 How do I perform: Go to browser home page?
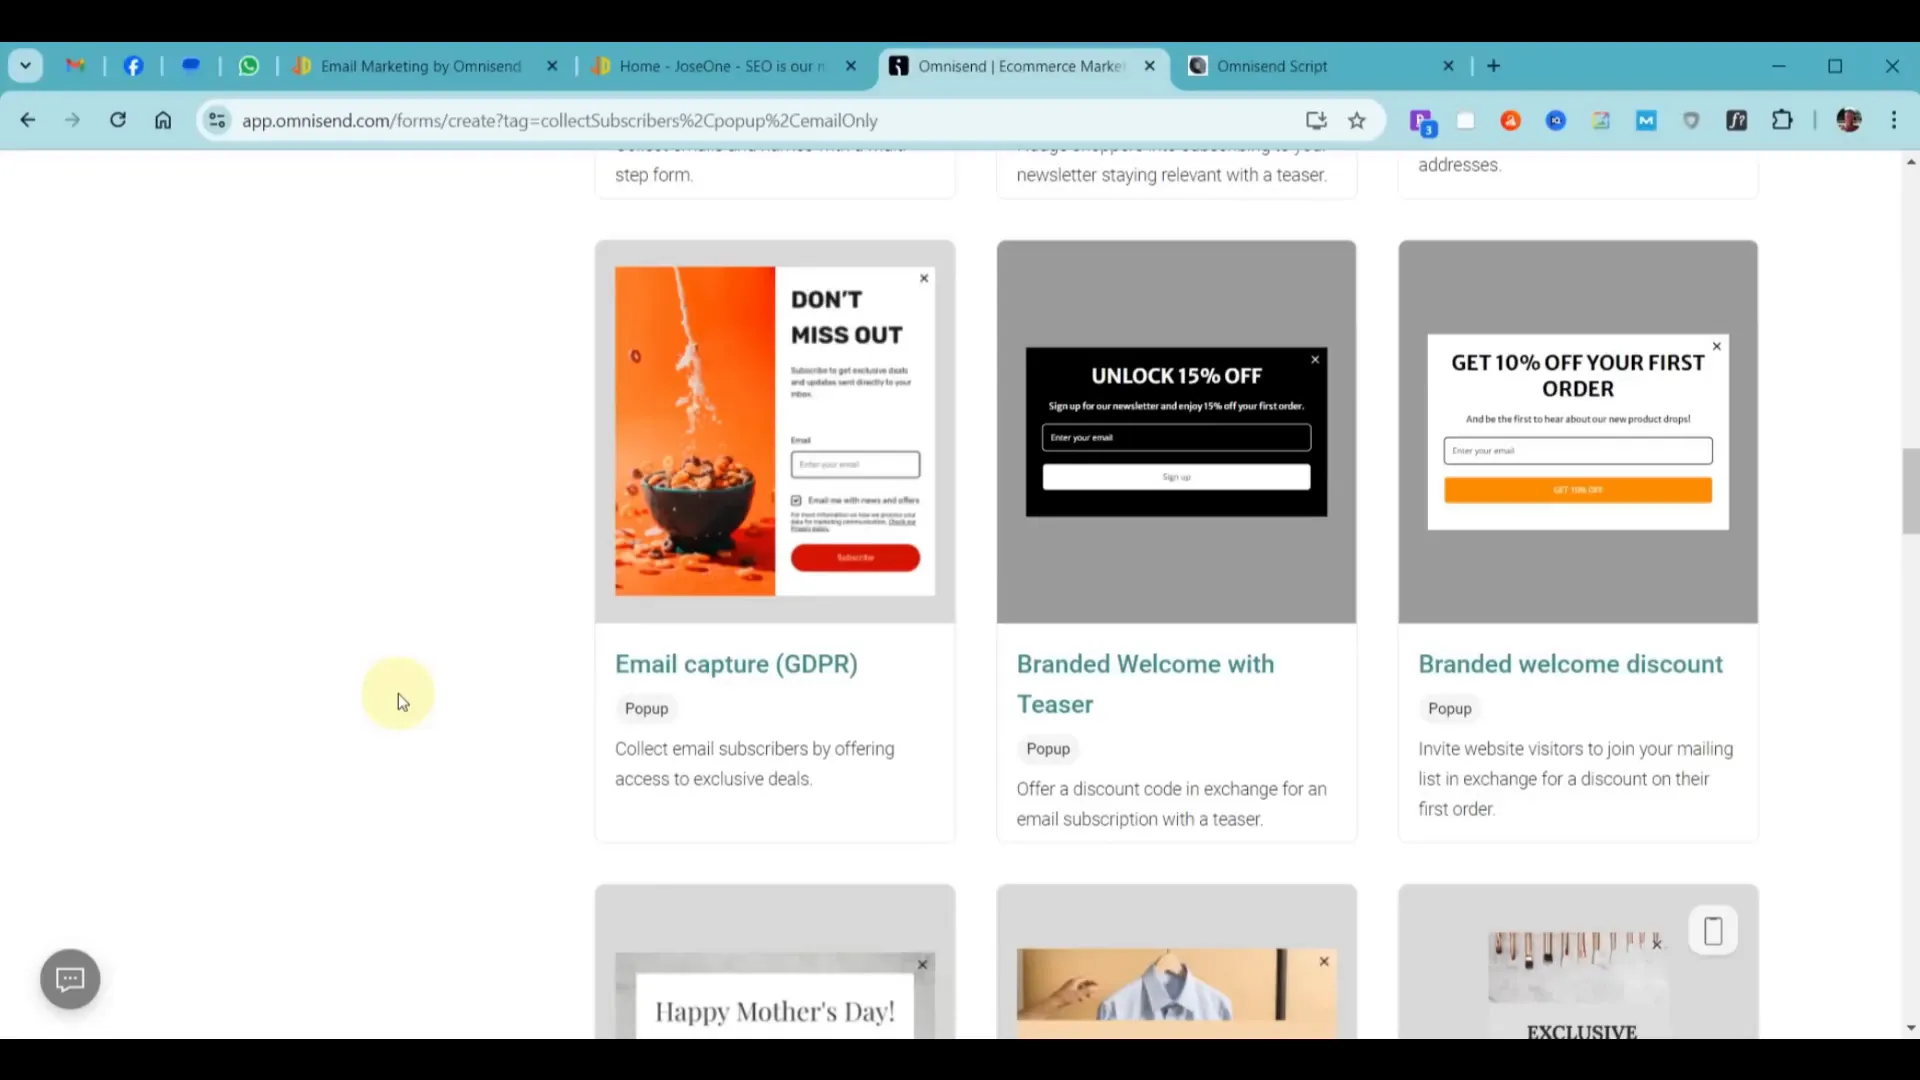[x=163, y=121]
